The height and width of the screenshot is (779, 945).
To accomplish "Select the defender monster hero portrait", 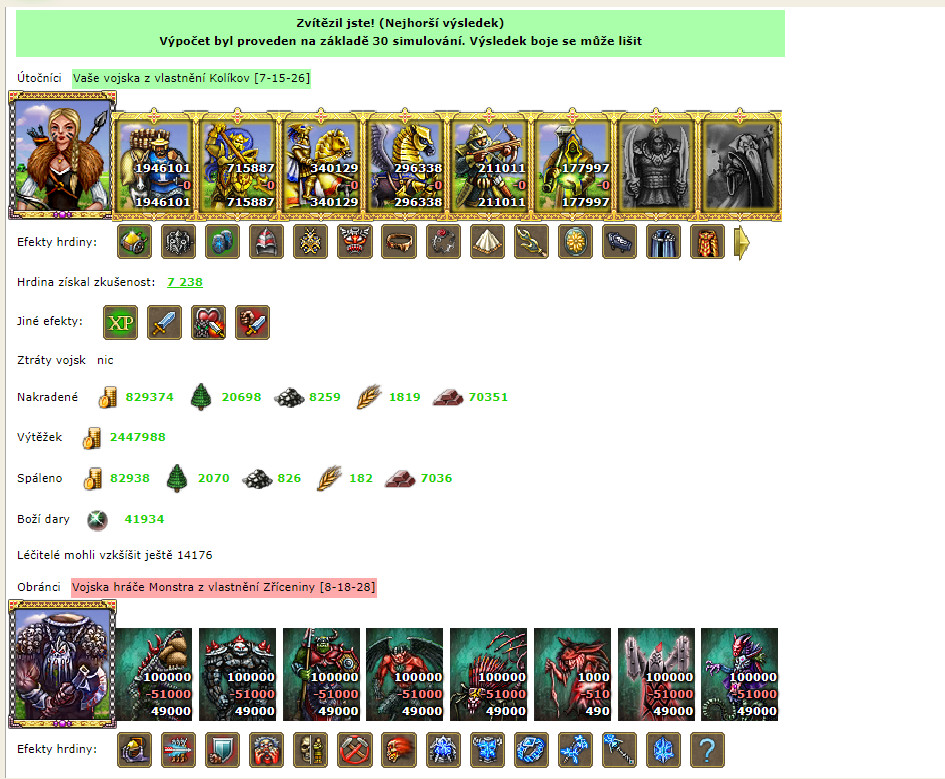I will (62, 664).
